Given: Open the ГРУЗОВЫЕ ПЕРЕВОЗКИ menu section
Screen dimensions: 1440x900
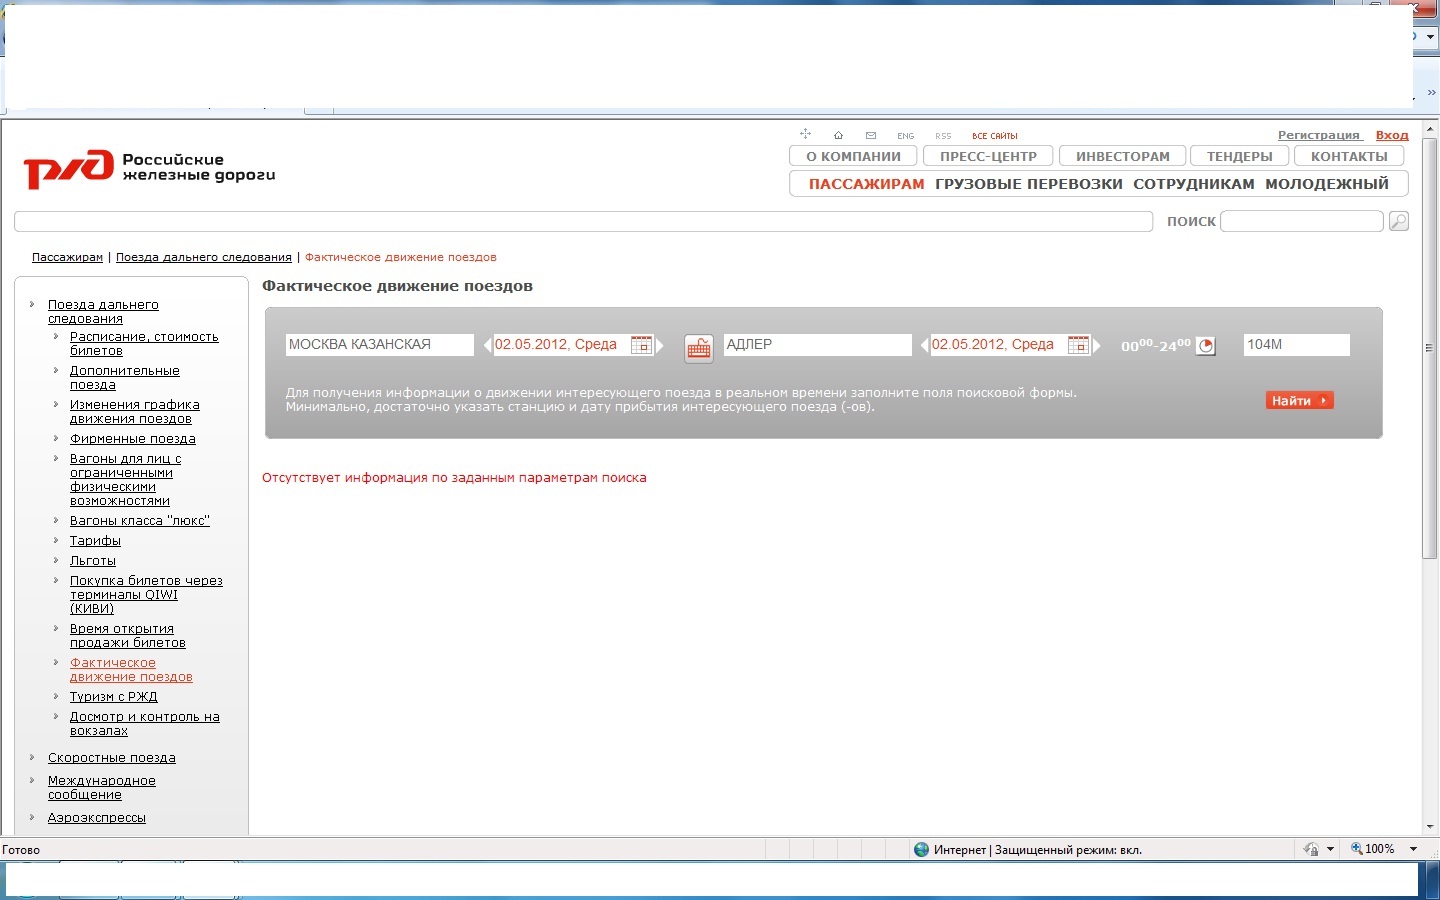Looking at the screenshot, I should (1028, 184).
